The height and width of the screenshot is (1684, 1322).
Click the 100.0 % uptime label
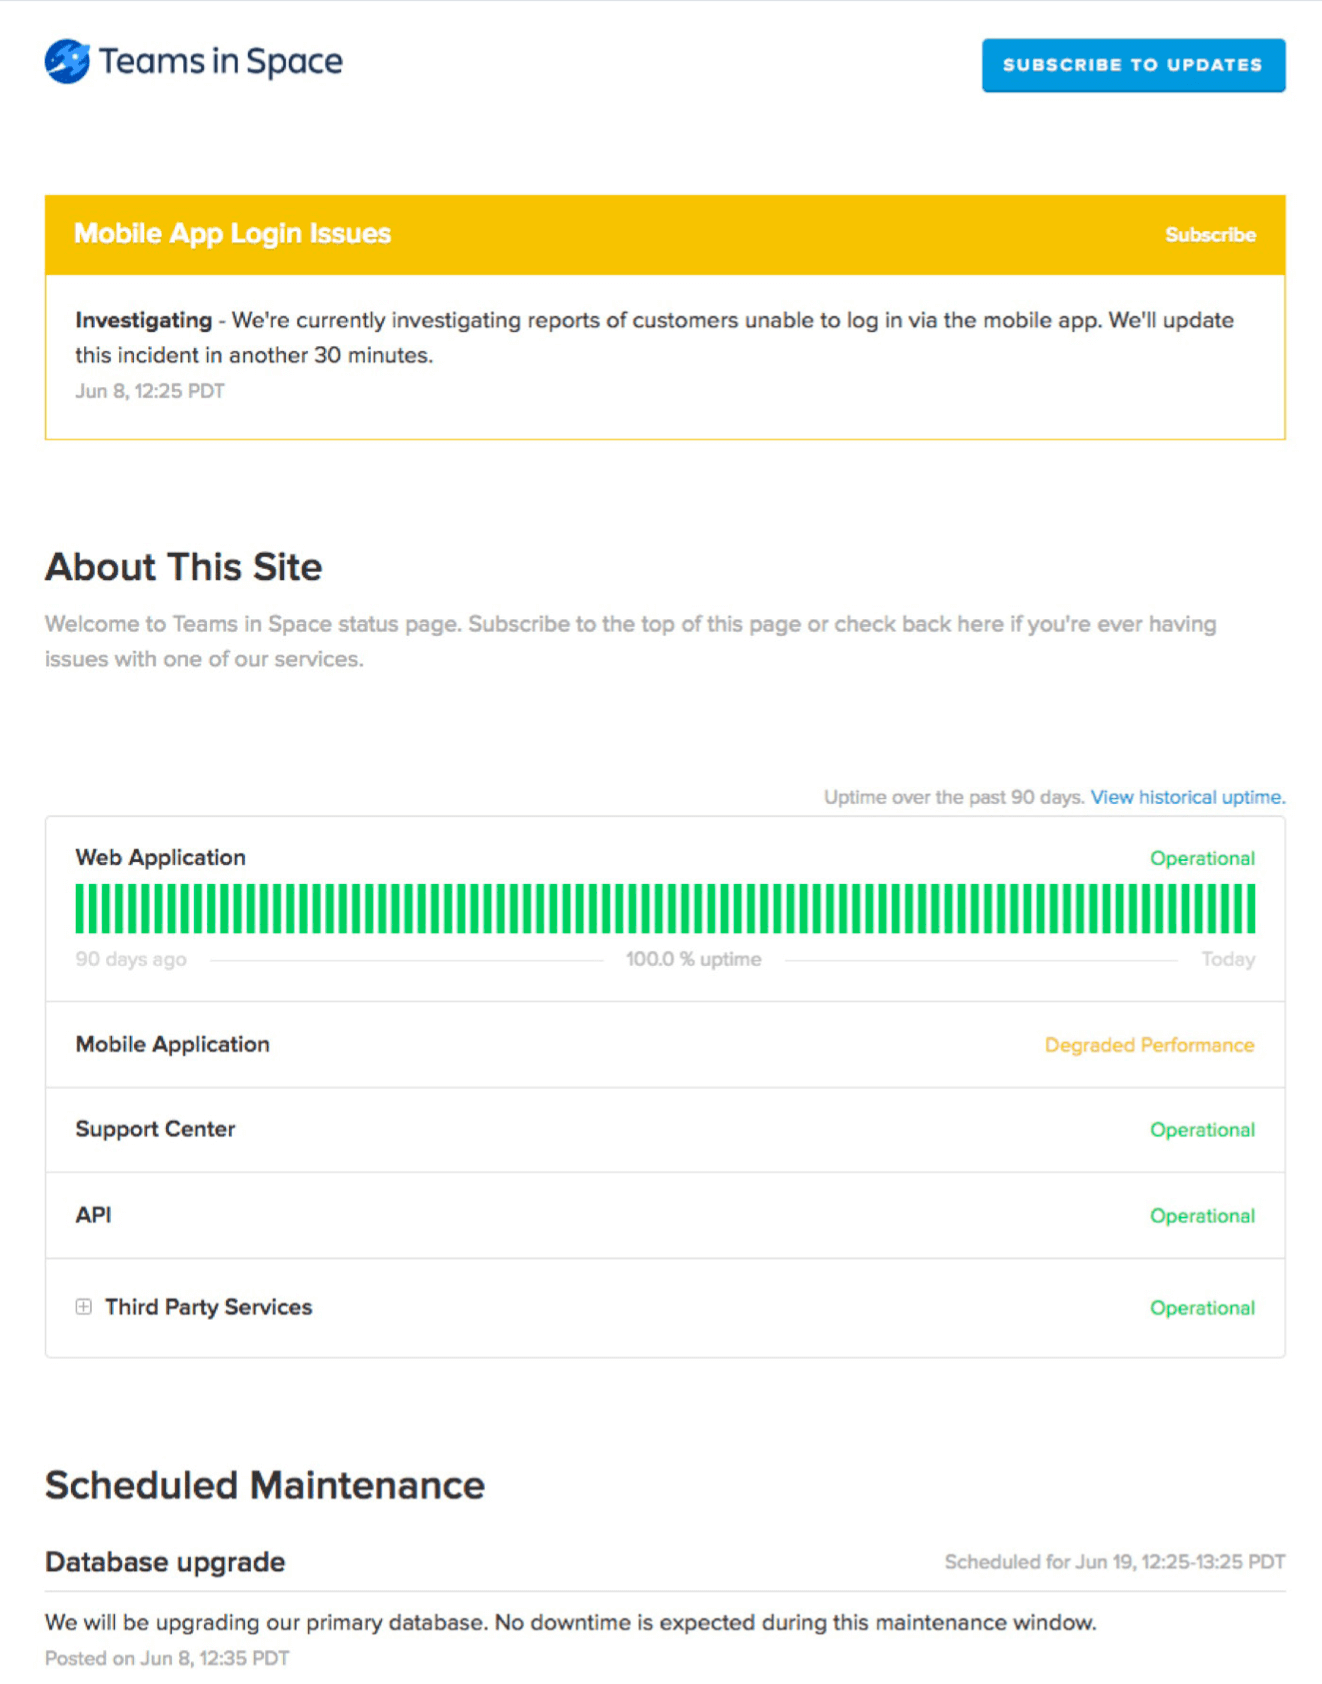tap(694, 958)
